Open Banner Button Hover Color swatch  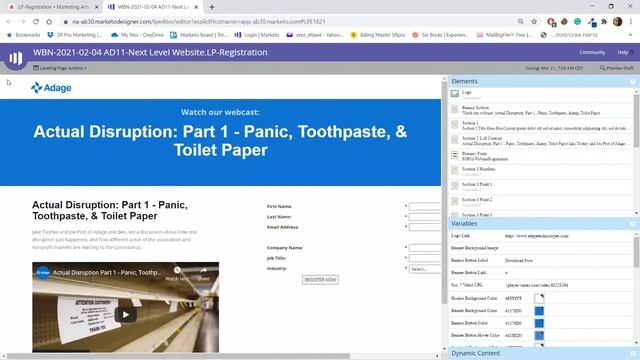coord(539,335)
